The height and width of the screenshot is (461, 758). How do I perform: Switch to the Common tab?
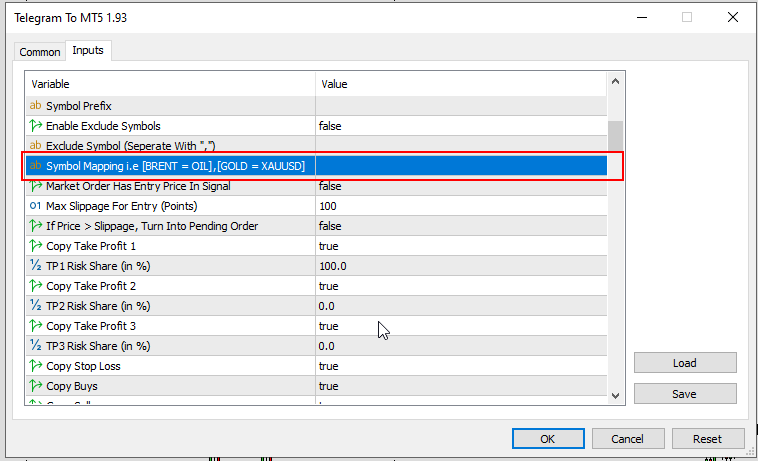40,52
